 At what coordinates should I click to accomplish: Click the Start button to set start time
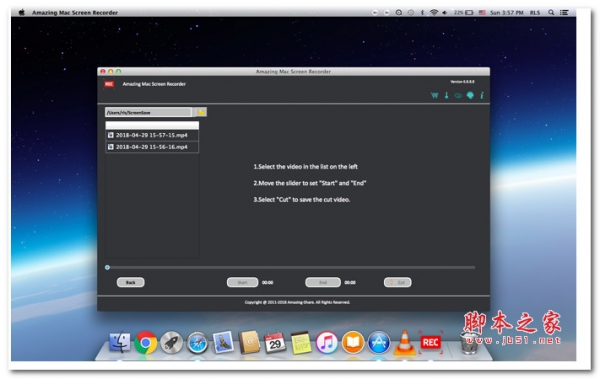242,283
